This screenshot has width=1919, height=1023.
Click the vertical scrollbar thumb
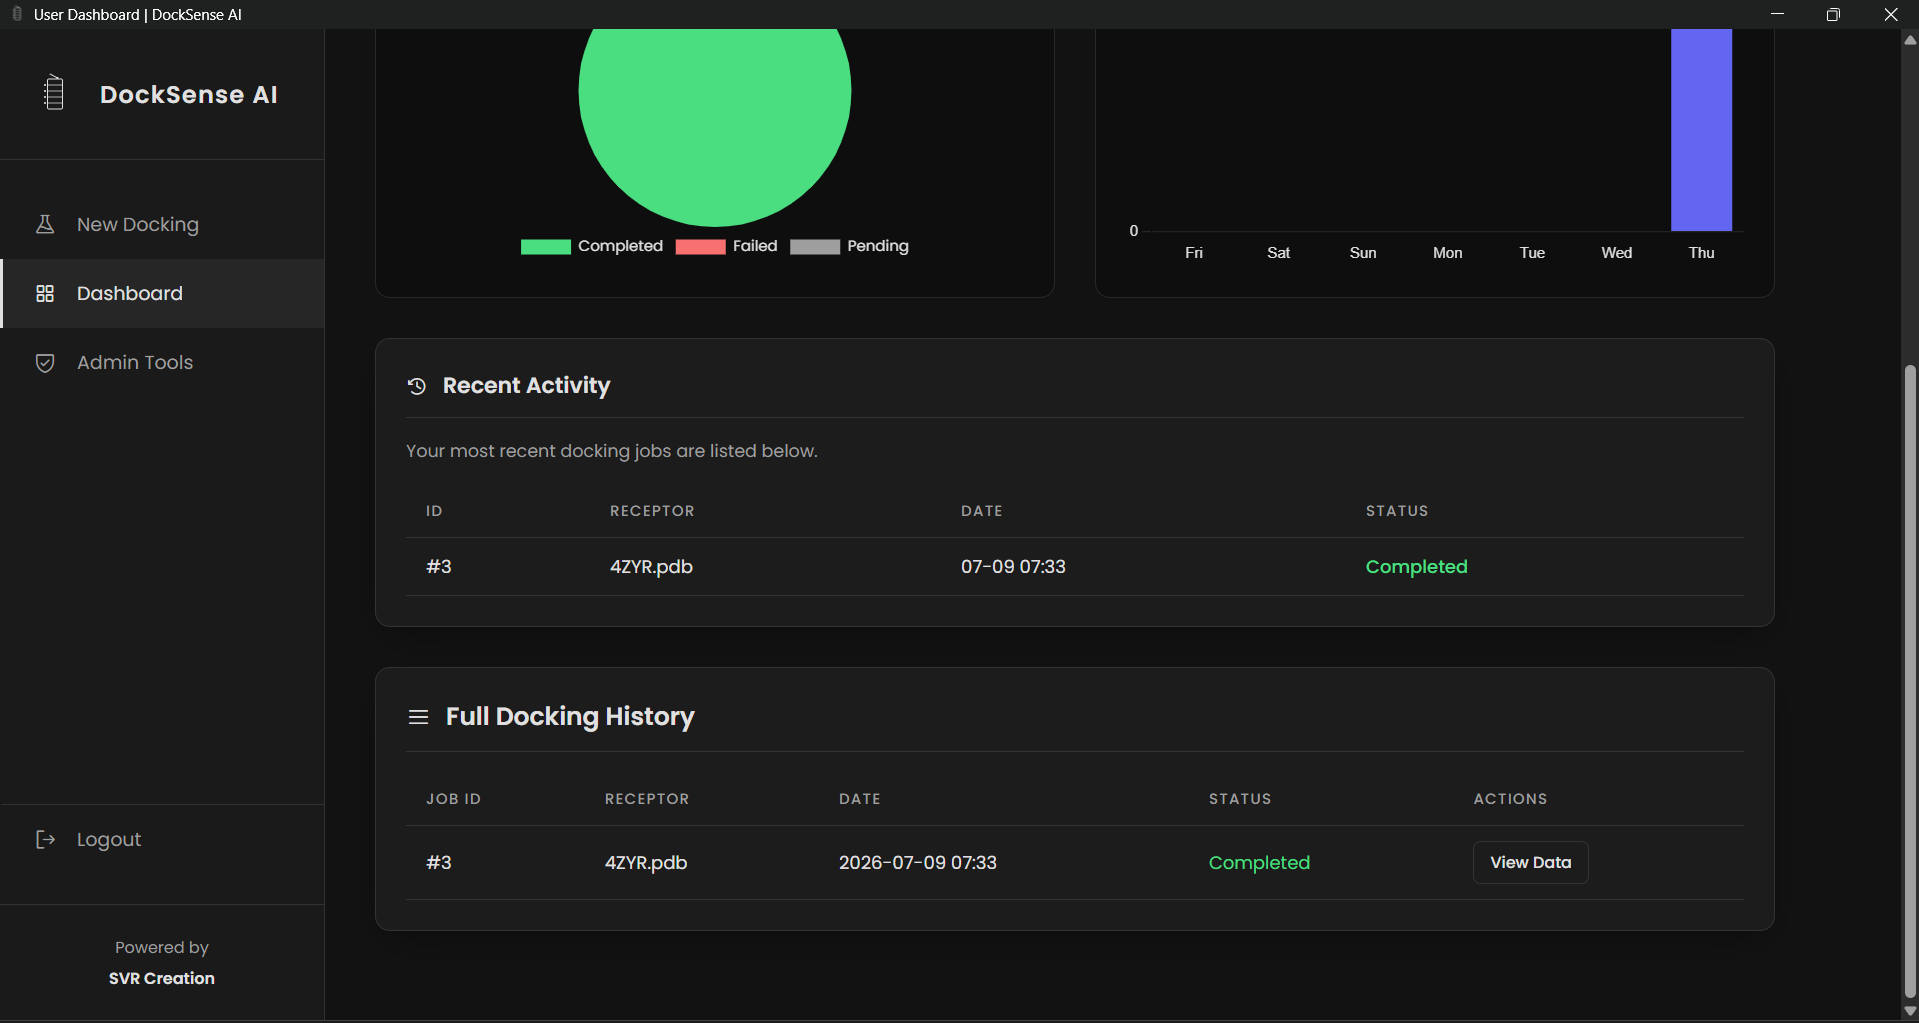pyautogui.click(x=1910, y=680)
